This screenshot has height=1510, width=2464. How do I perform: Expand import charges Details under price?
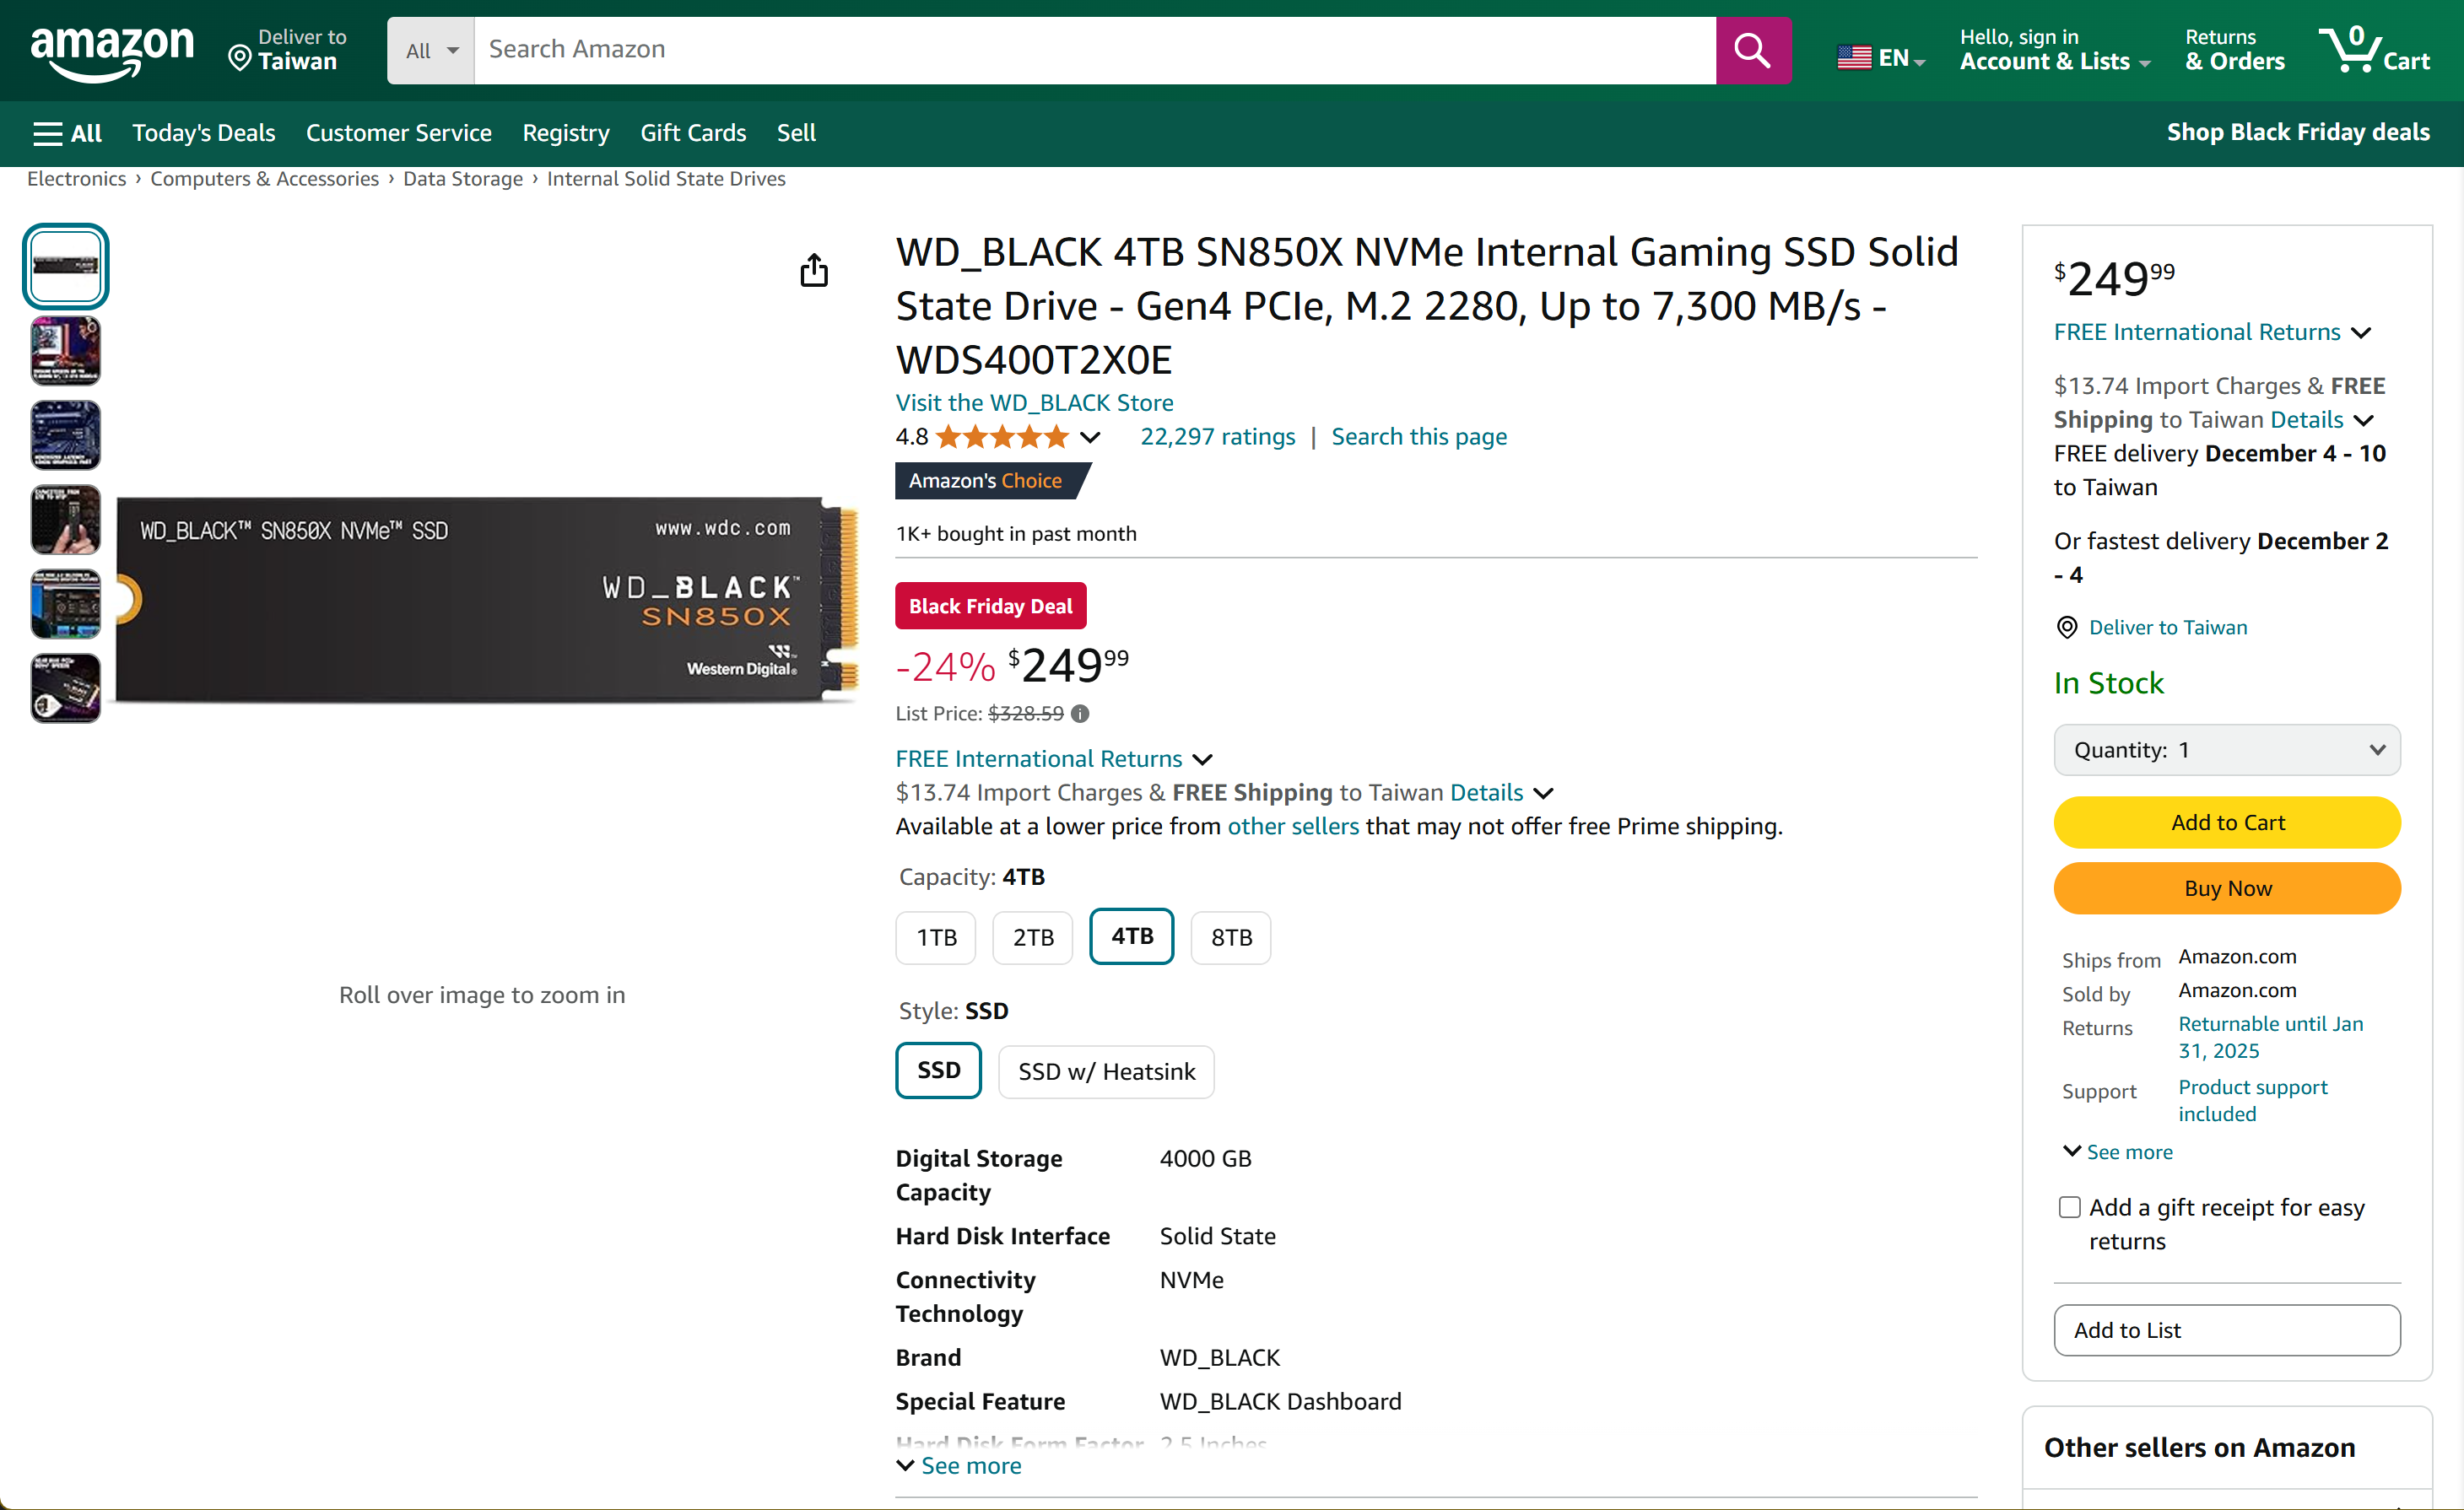click(1502, 793)
